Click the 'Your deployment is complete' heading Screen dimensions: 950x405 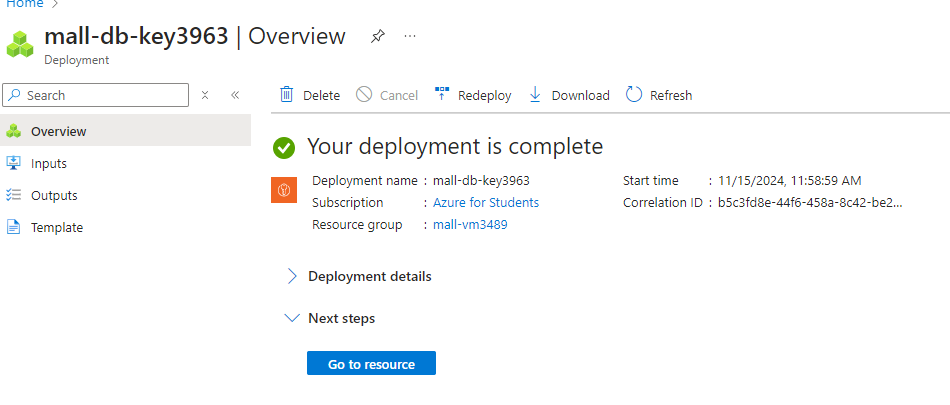coord(455,146)
